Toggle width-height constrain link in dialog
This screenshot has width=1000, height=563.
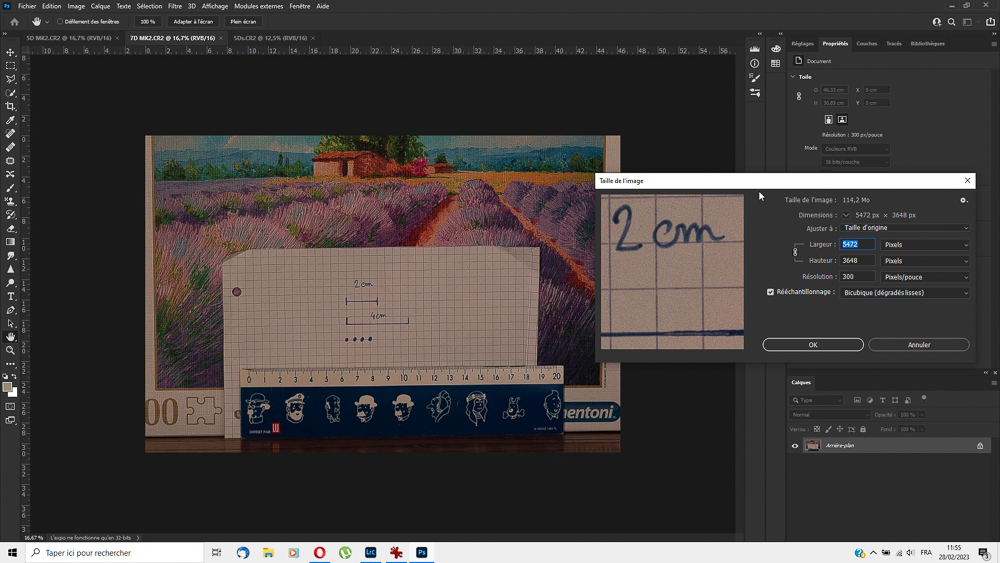(x=795, y=252)
